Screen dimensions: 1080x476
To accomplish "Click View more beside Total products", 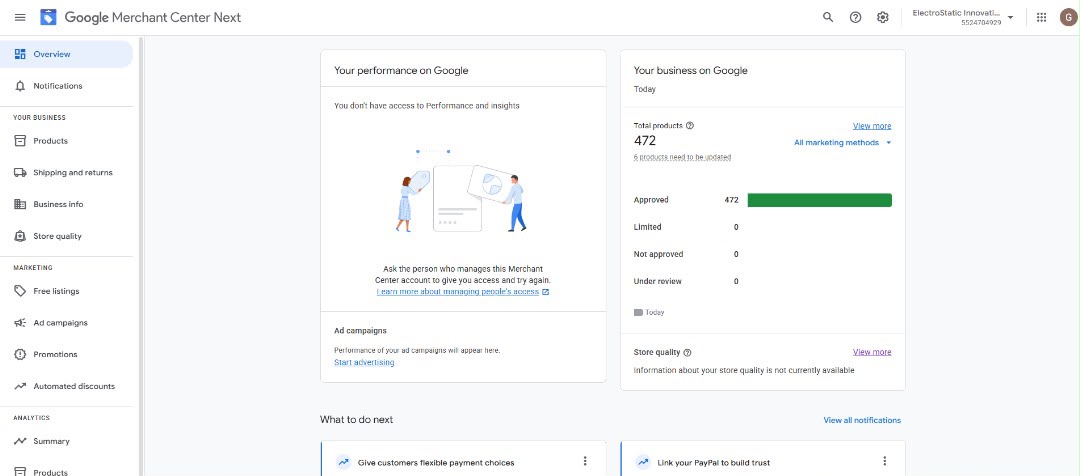I will (x=871, y=126).
